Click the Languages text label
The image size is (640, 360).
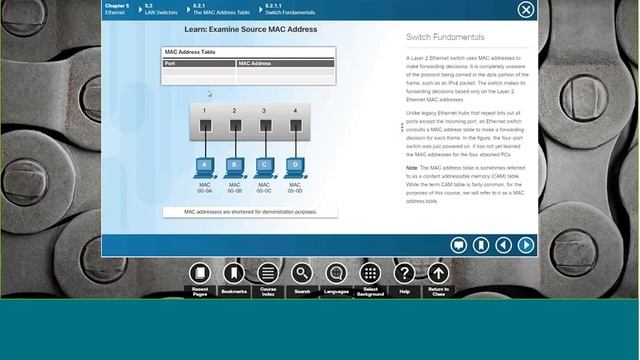tap(336, 291)
